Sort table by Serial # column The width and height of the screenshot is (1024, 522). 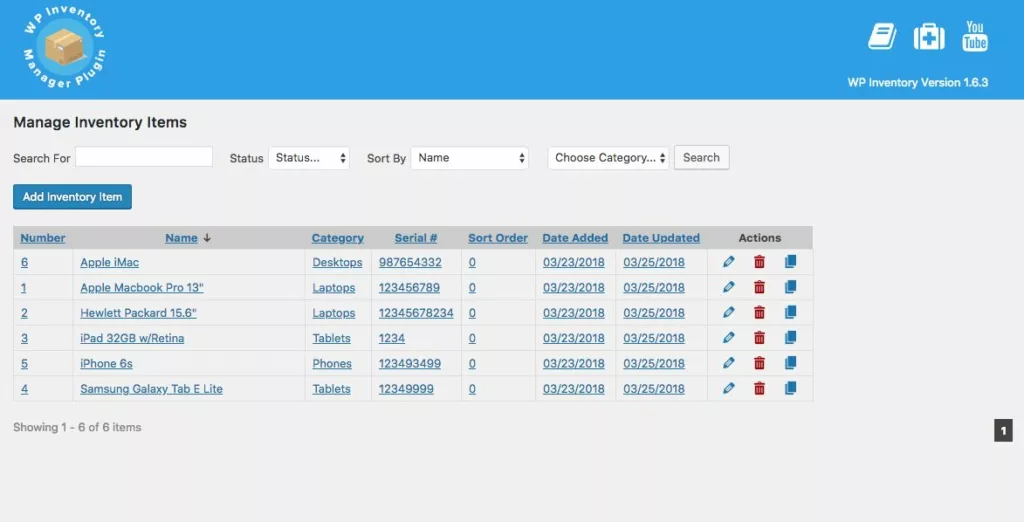(x=416, y=238)
